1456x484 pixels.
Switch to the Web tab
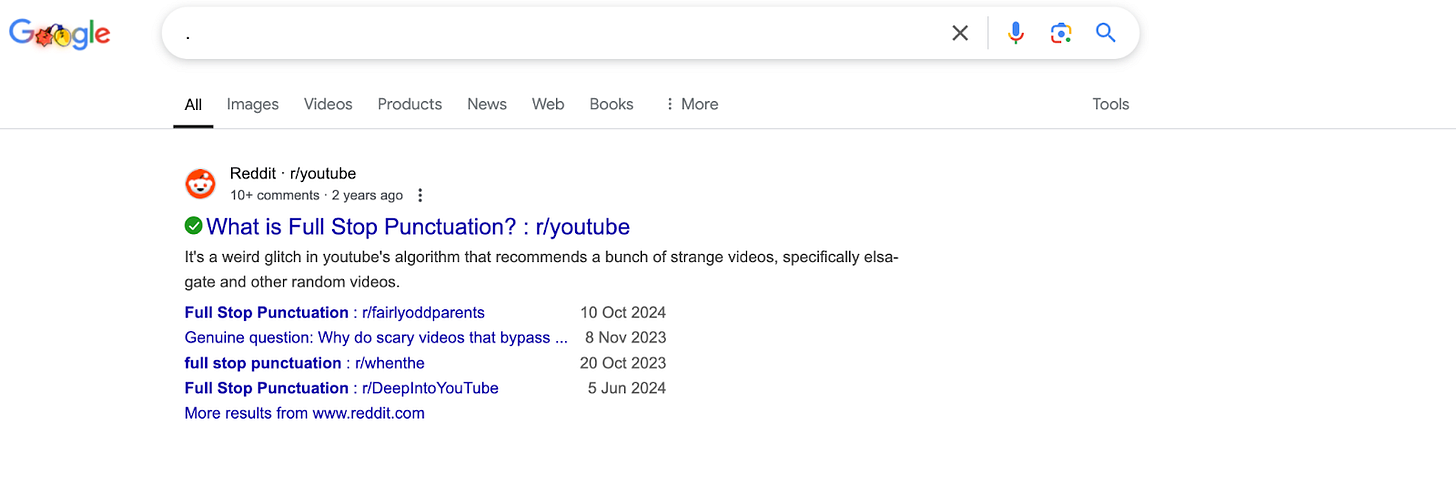tap(548, 104)
